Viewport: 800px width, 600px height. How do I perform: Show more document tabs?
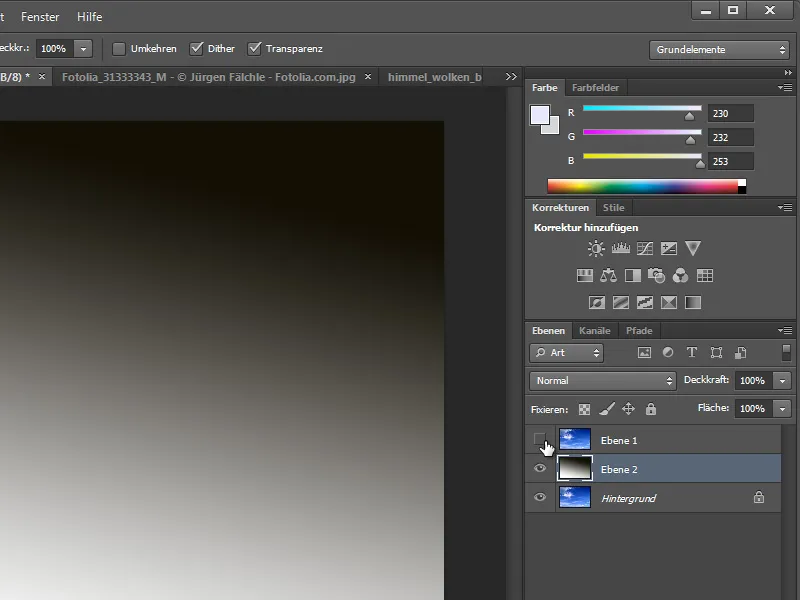(511, 77)
